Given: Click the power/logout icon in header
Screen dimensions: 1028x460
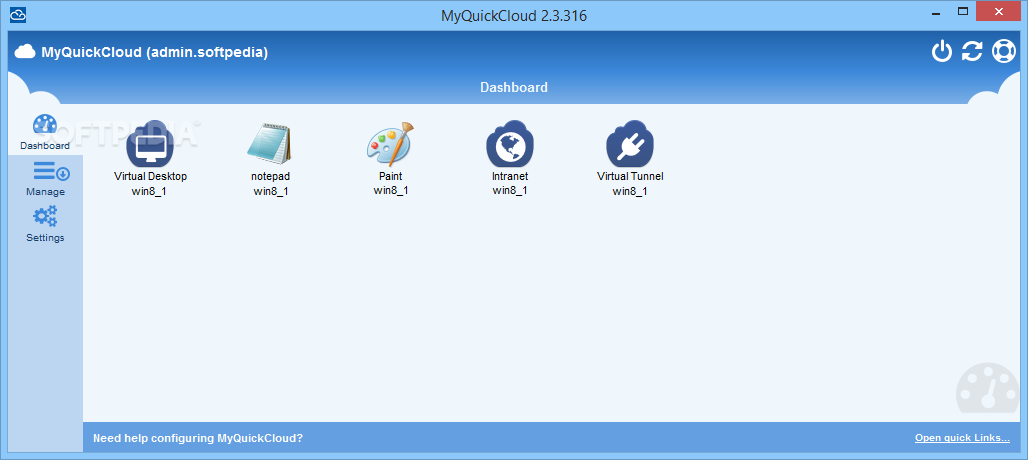Looking at the screenshot, I should click(x=941, y=51).
